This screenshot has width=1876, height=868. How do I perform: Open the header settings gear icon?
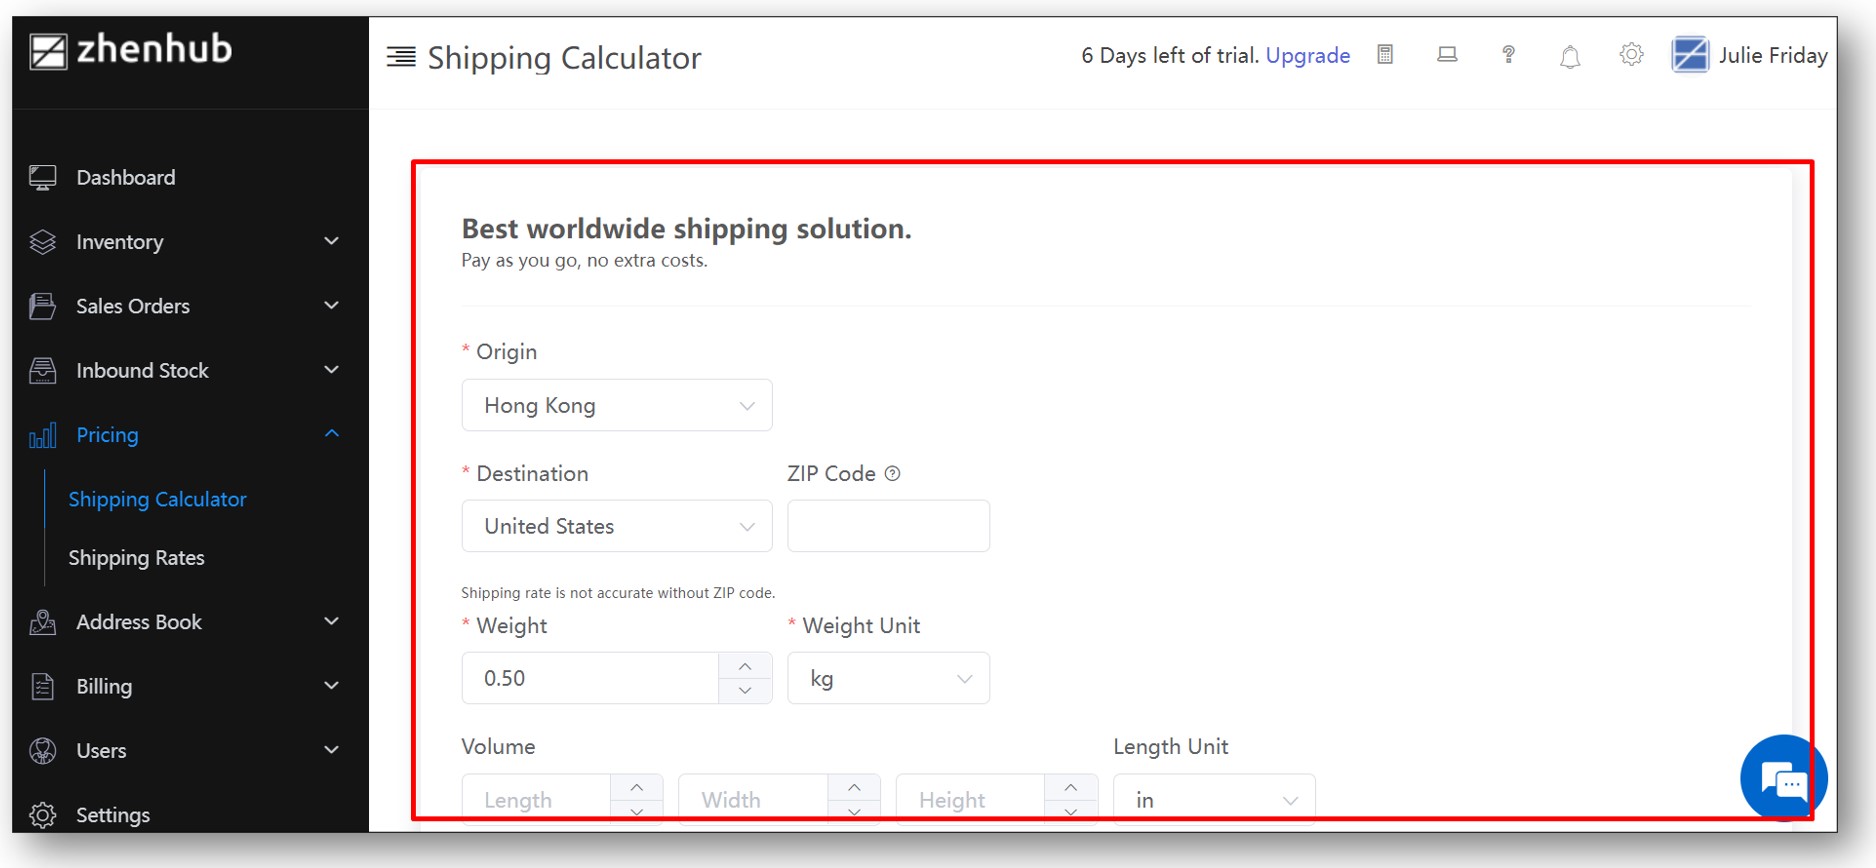(1631, 55)
